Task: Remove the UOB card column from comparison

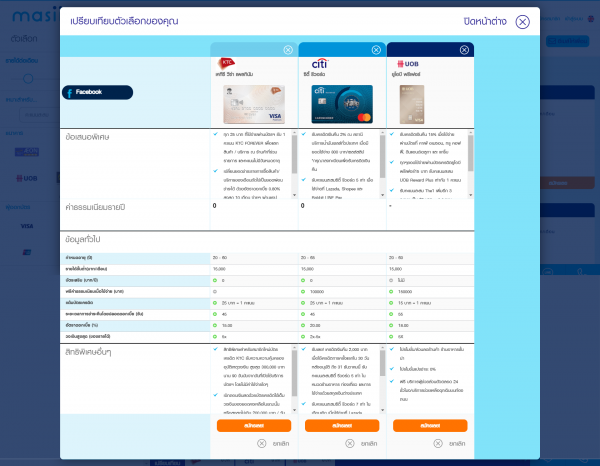Action: tap(465, 49)
